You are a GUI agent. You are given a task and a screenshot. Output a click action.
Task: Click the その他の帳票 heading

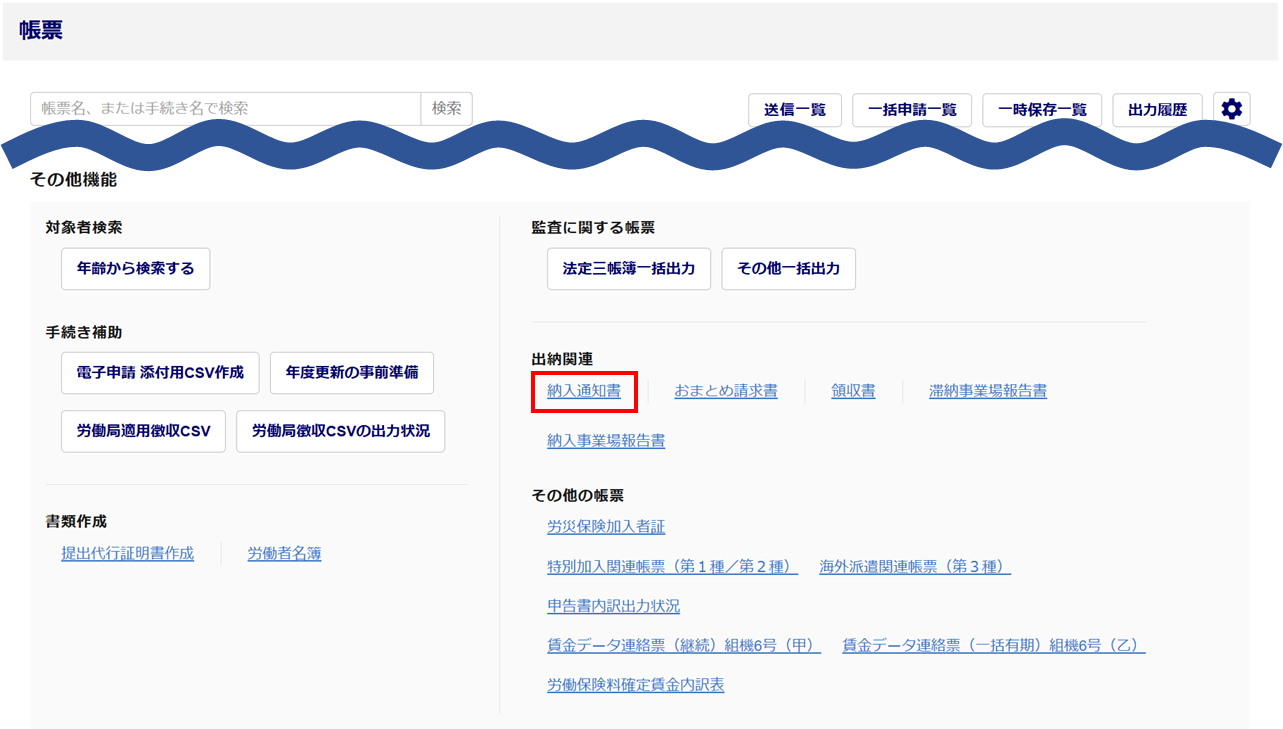point(577,495)
